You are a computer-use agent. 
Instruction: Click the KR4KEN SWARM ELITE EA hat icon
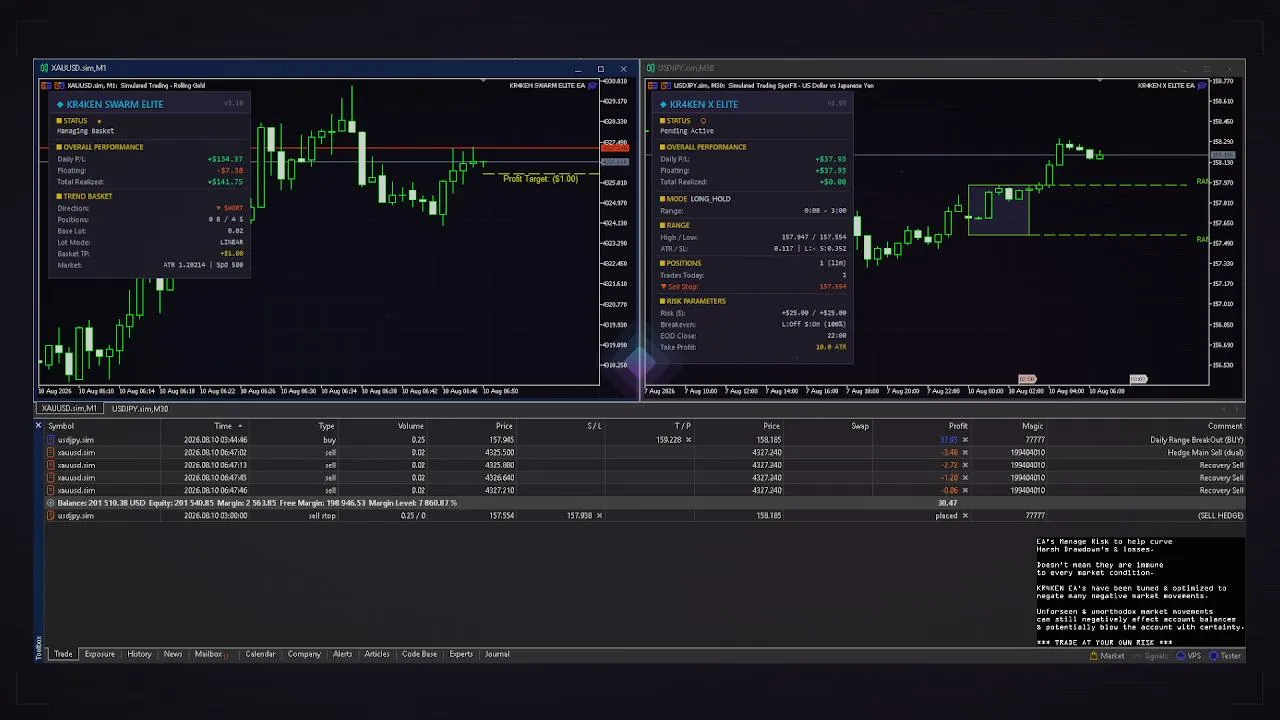593,85
